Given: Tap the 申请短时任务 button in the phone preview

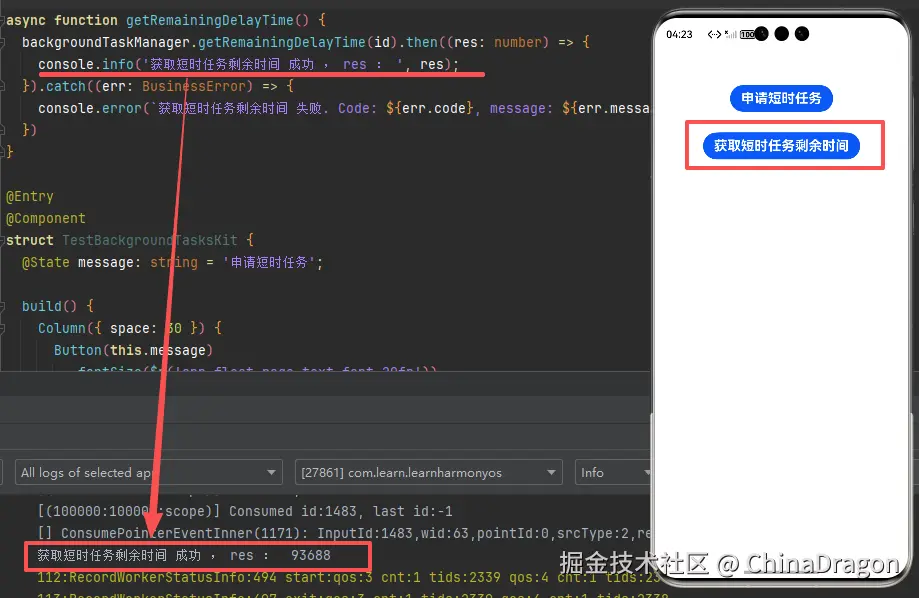Looking at the screenshot, I should (781, 98).
